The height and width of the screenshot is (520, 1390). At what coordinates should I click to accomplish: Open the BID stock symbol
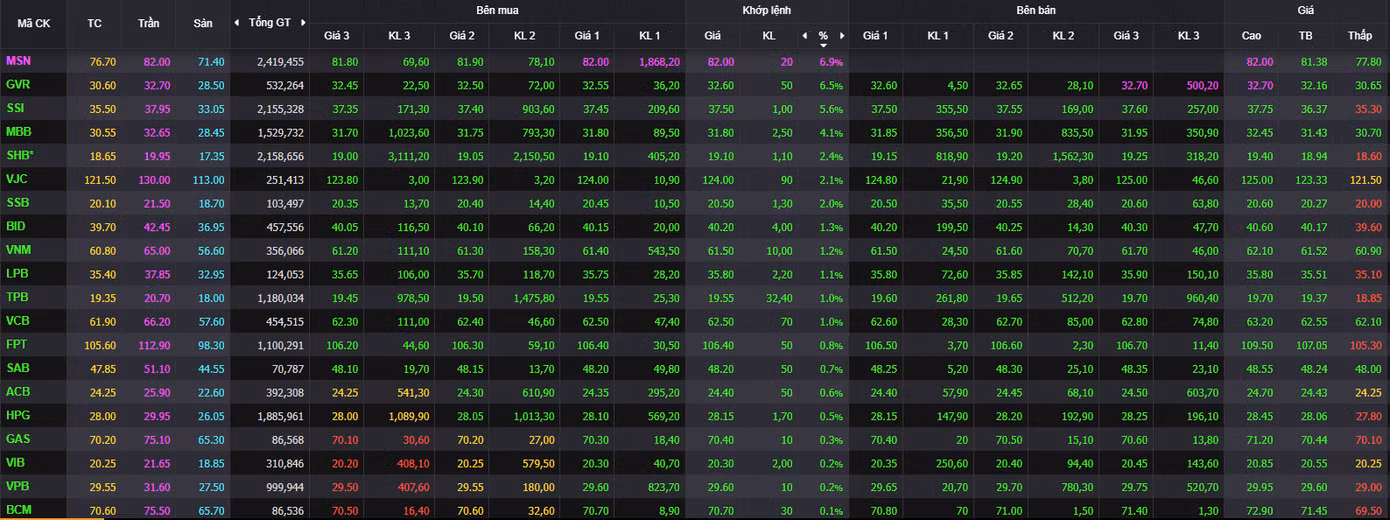[x=15, y=226]
